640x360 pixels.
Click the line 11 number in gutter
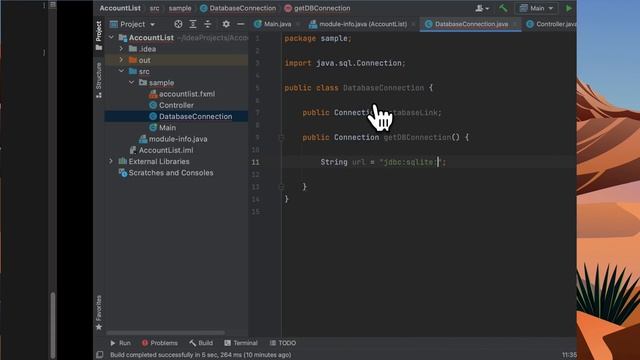pyautogui.click(x=256, y=162)
